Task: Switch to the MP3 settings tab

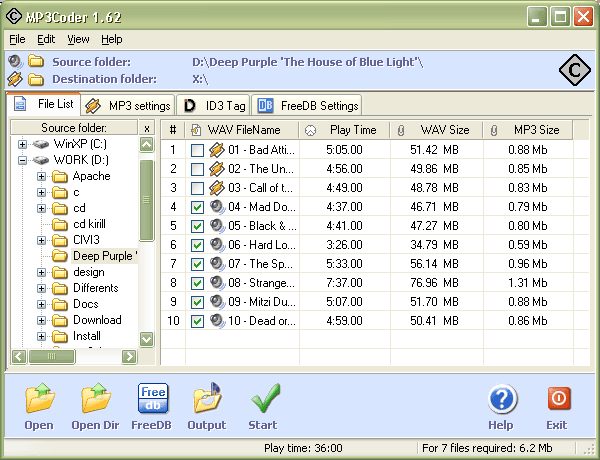Action: click(x=128, y=106)
